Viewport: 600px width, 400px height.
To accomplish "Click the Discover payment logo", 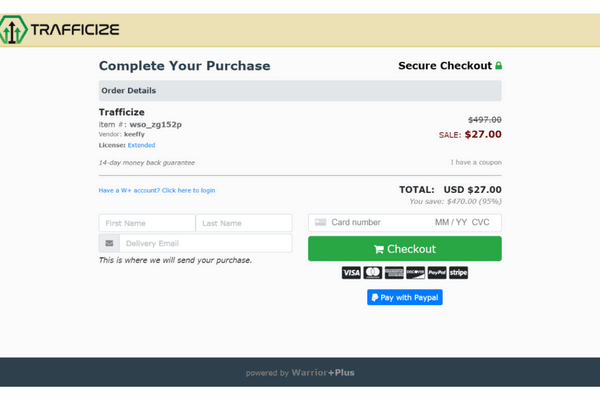I will [x=416, y=273].
